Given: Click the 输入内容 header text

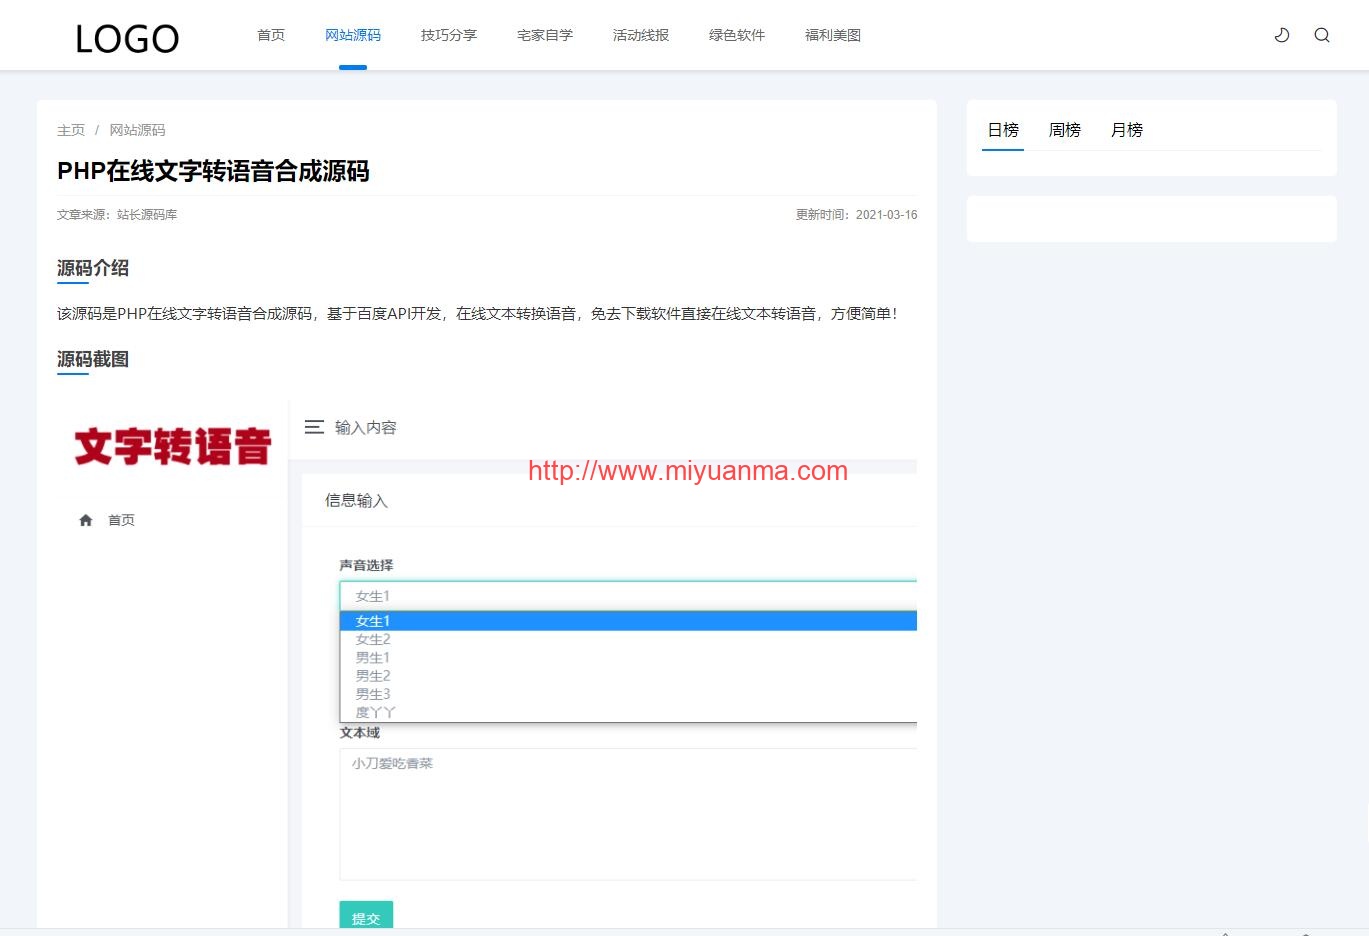Looking at the screenshot, I should pos(366,427).
